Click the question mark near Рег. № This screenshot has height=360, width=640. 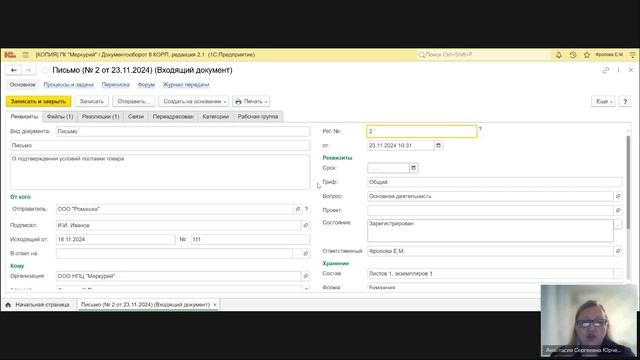(480, 129)
